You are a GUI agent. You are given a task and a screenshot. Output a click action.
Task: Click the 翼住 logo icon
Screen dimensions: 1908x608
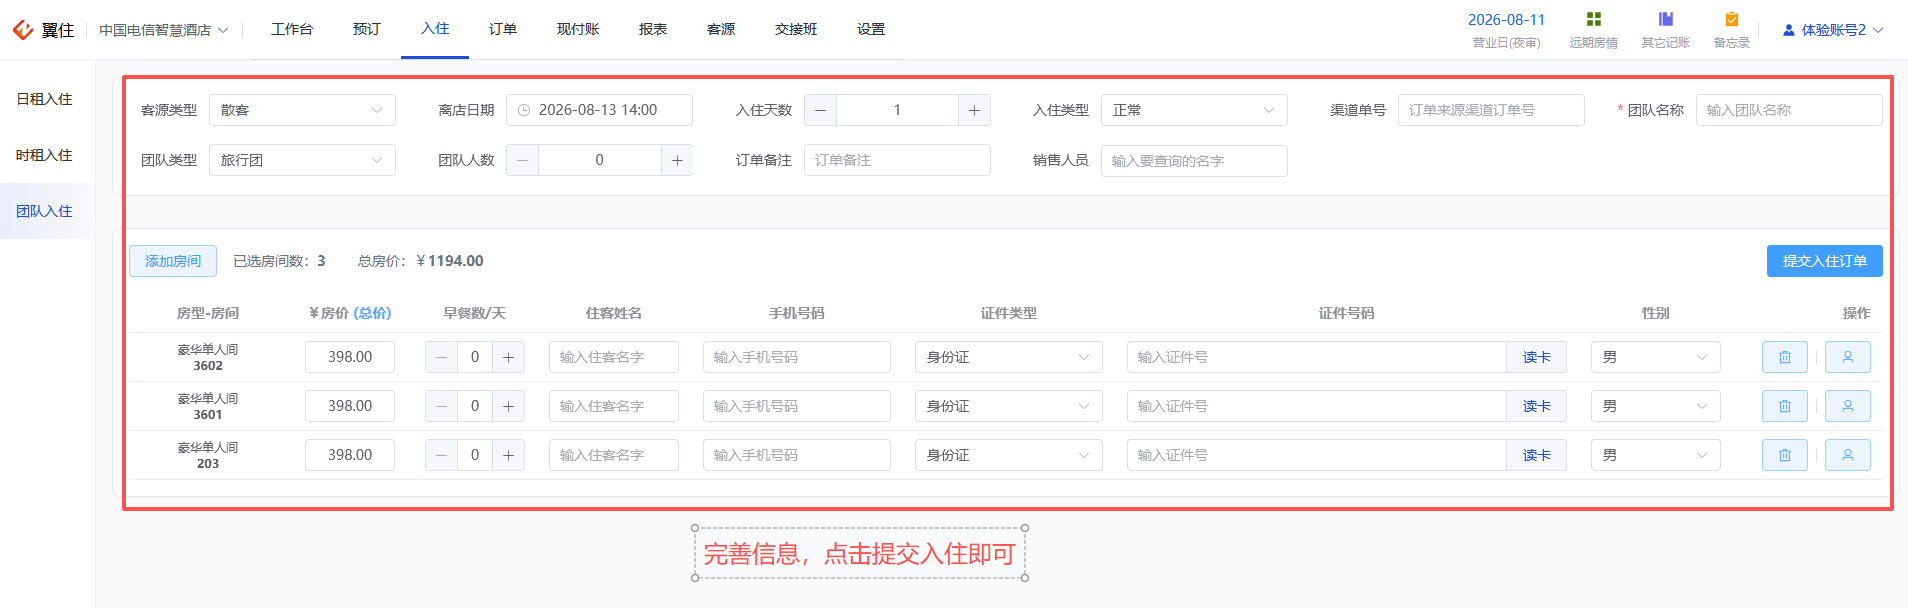[x=23, y=30]
